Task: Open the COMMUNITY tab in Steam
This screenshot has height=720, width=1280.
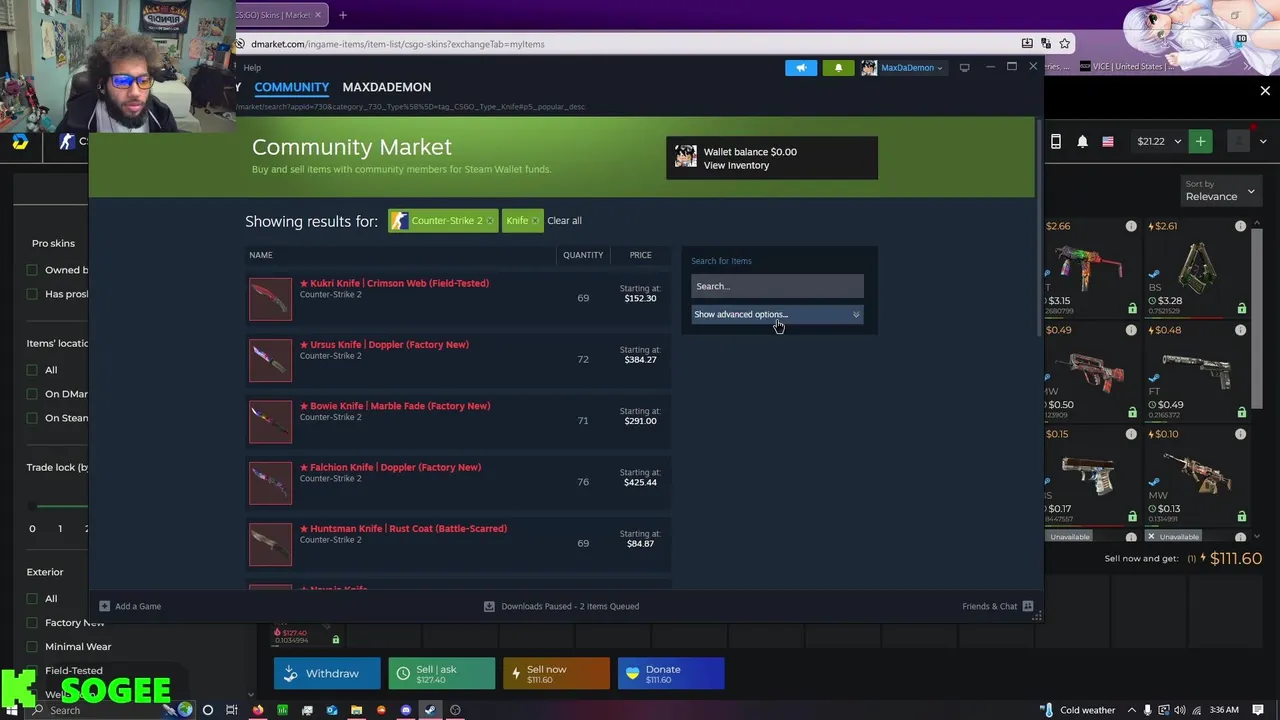Action: coord(291,87)
